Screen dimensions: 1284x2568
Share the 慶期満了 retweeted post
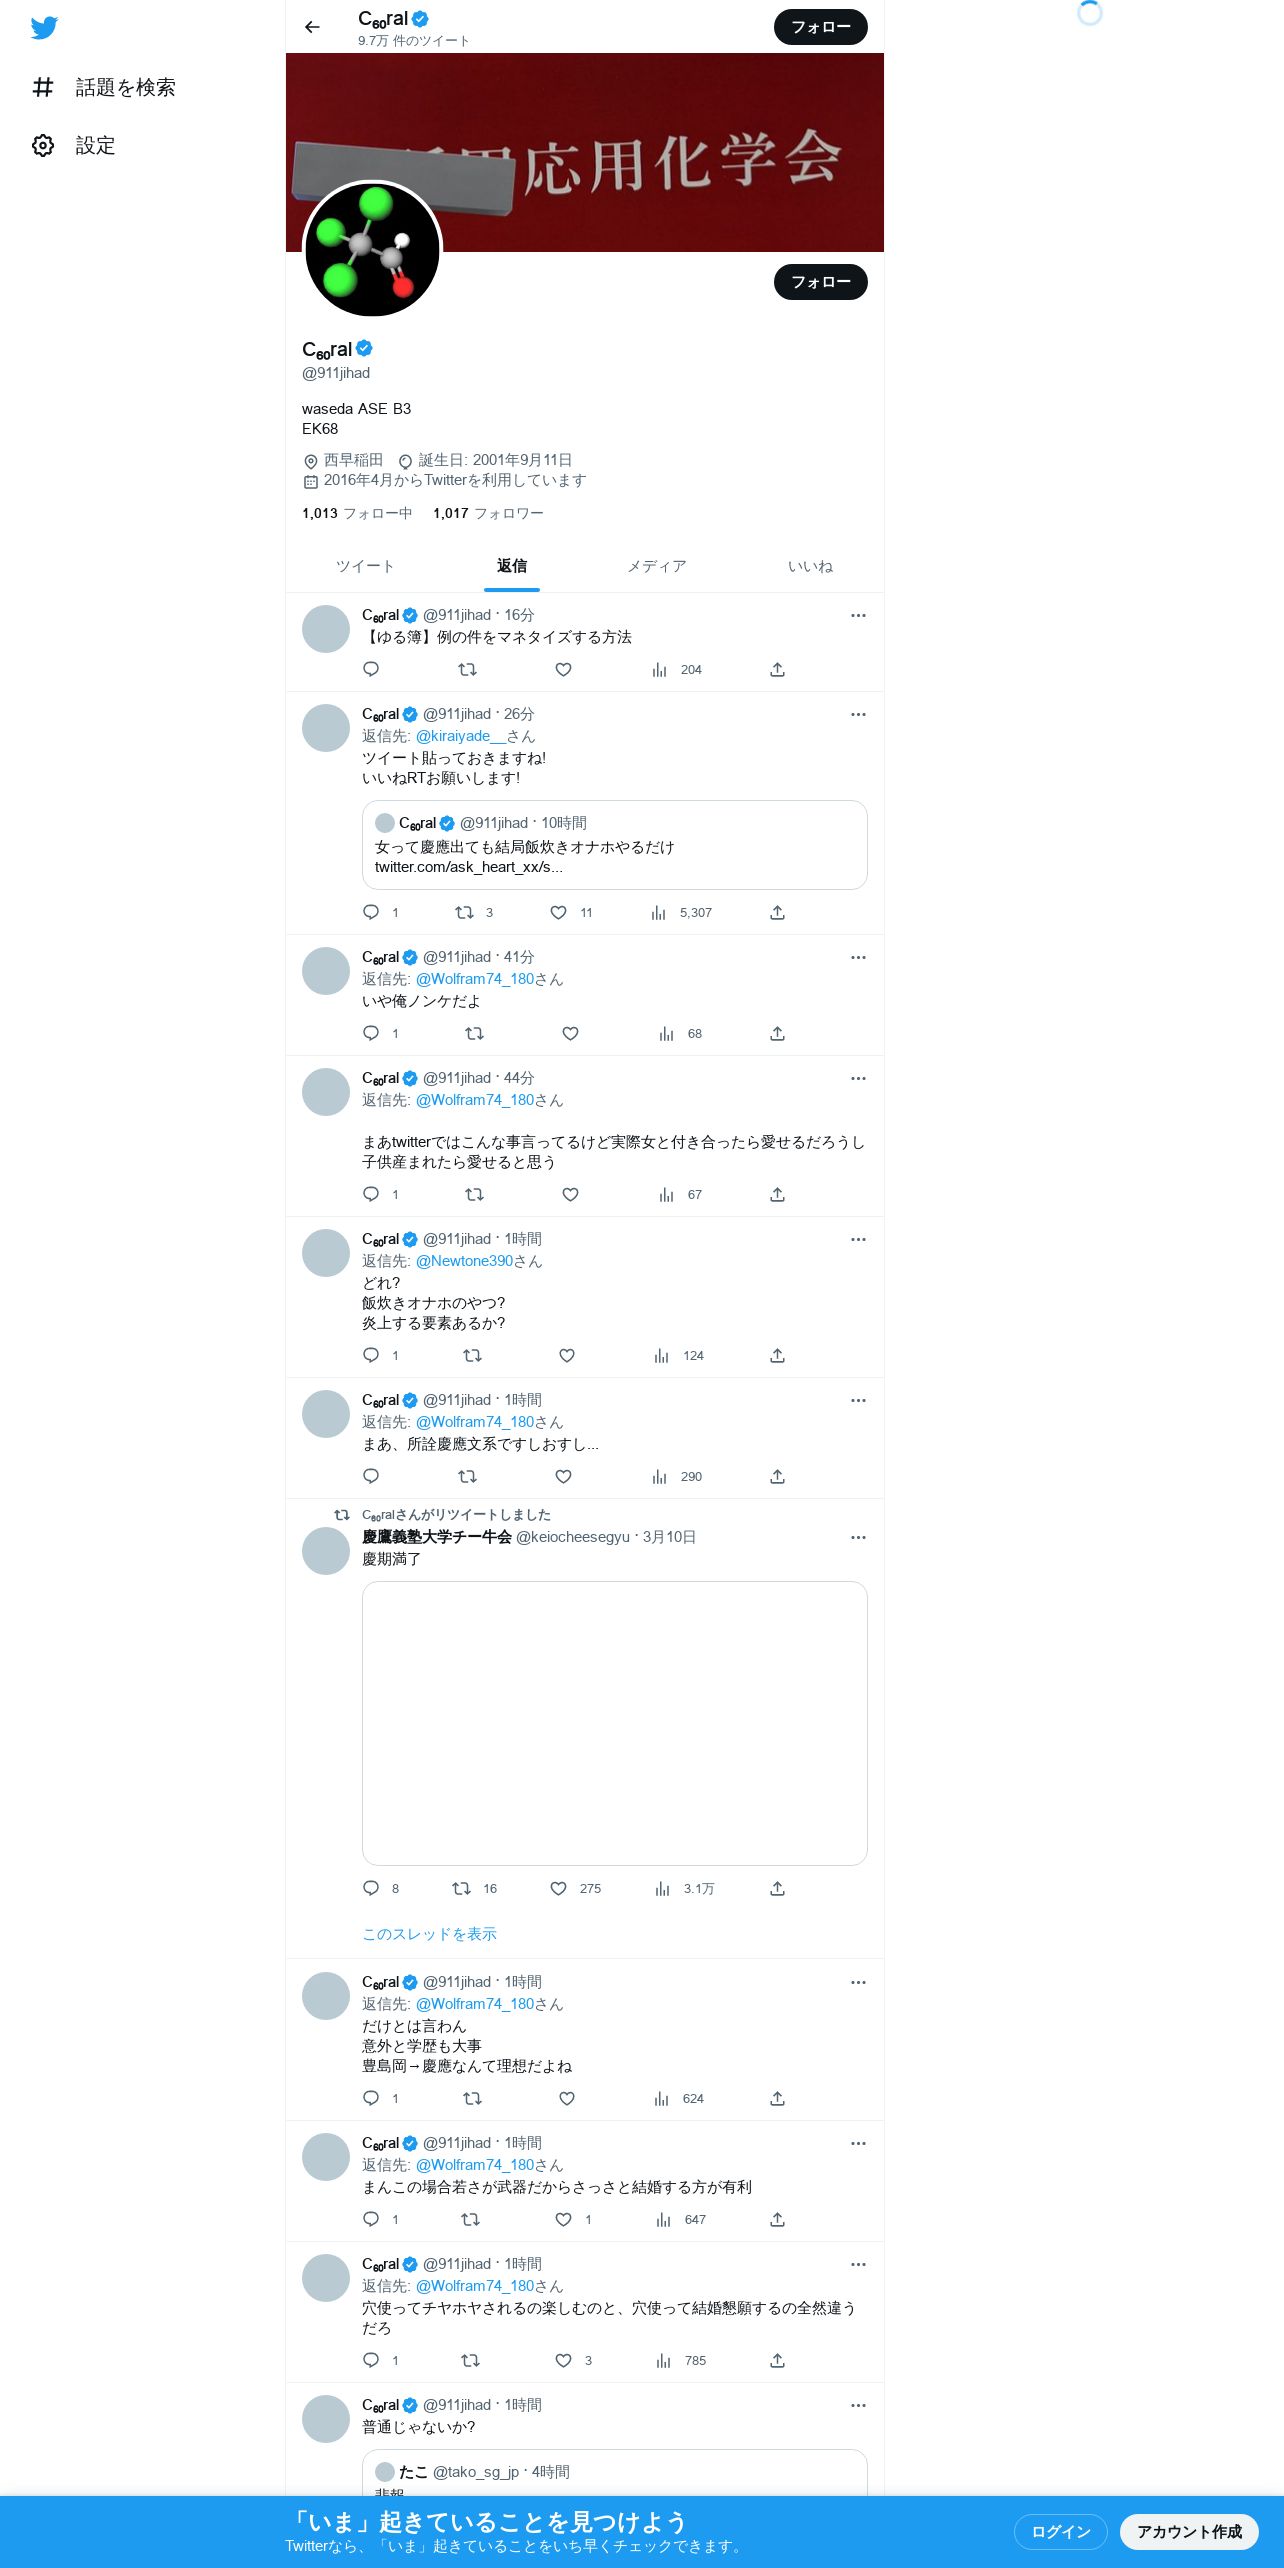pyautogui.click(x=777, y=1888)
